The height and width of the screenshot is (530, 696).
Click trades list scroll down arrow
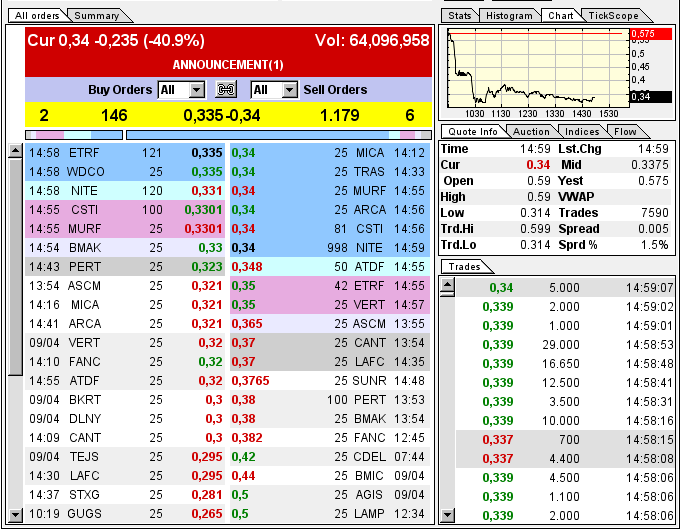click(447, 515)
